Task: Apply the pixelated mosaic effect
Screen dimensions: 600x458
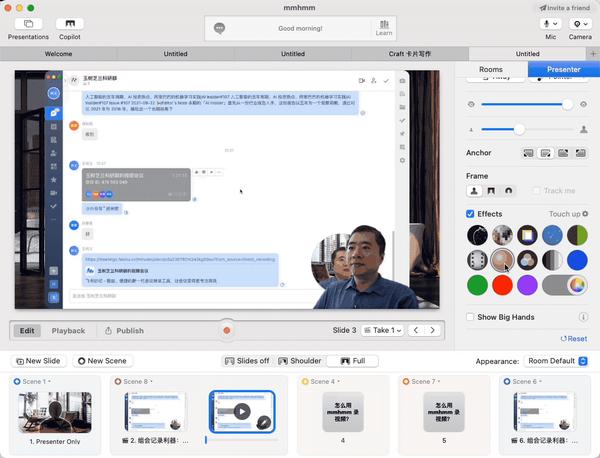Action: [502, 235]
